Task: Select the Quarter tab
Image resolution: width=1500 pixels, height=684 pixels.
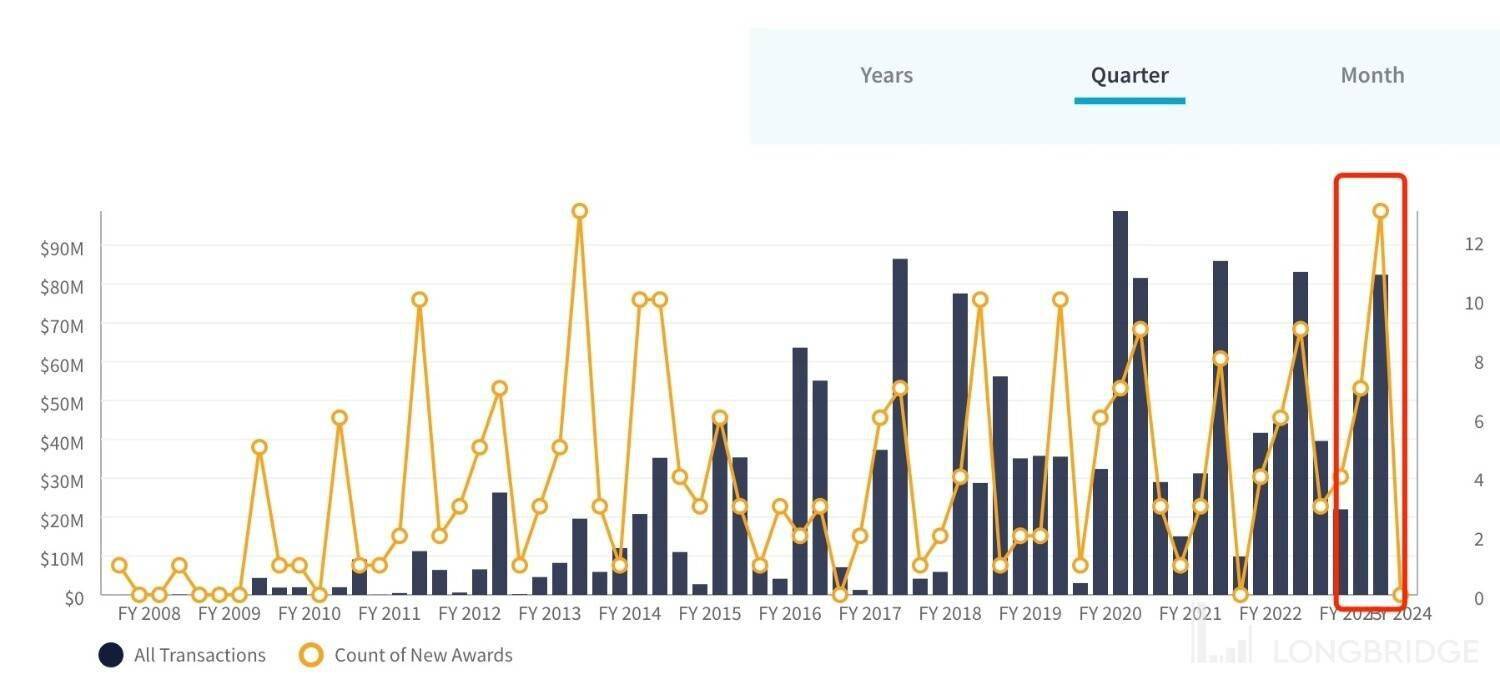Action: click(x=1129, y=75)
